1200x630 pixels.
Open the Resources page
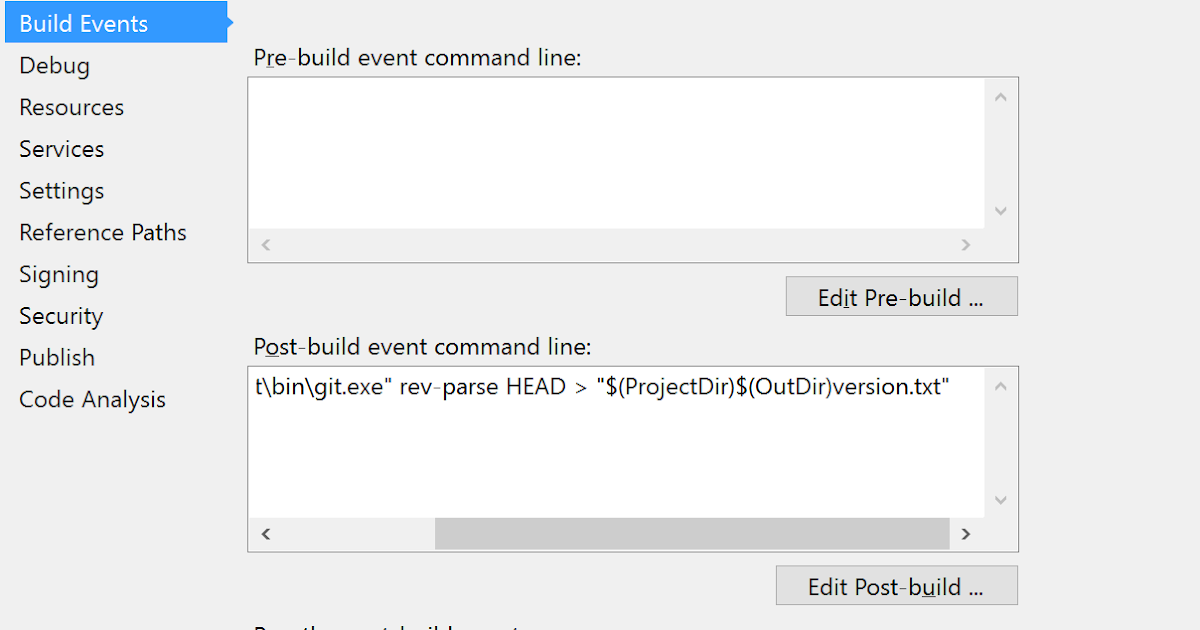tap(71, 107)
